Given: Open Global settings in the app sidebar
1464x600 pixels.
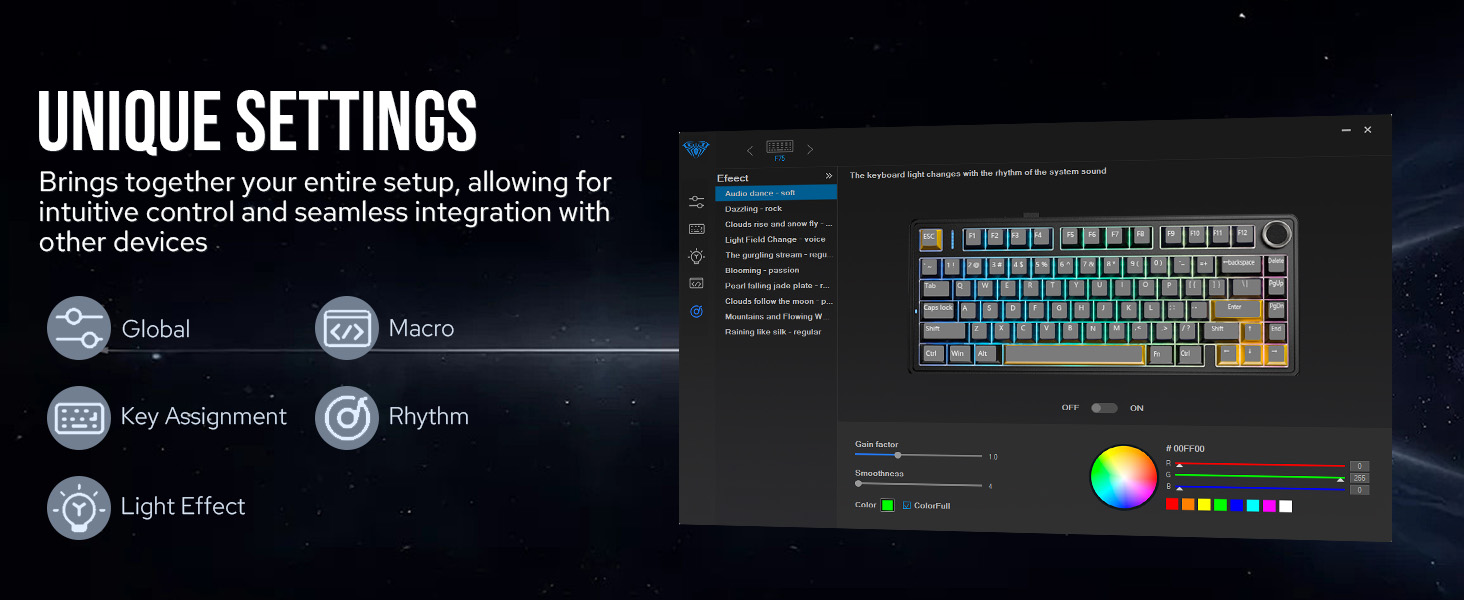Looking at the screenshot, I should (697, 202).
